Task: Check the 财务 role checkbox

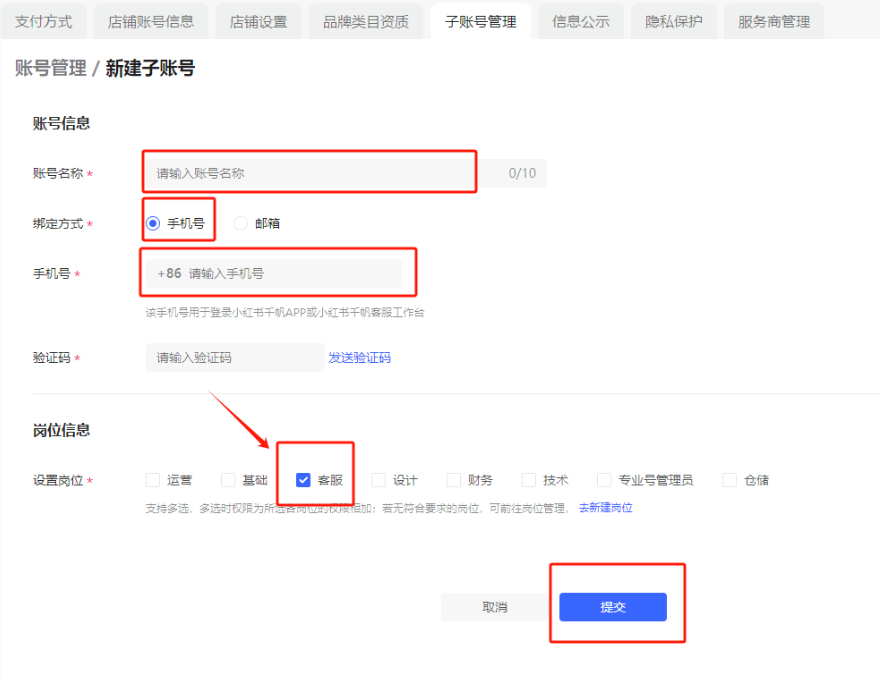Action: 454,480
